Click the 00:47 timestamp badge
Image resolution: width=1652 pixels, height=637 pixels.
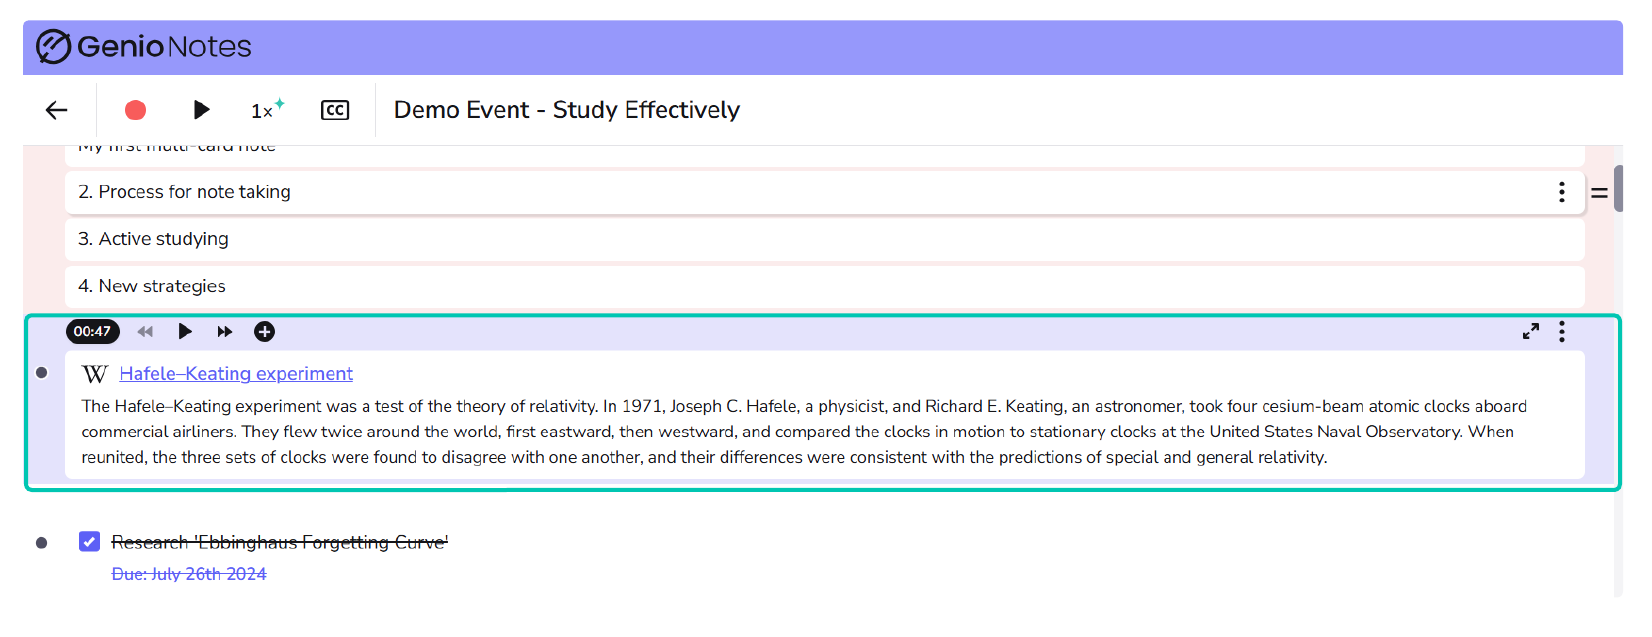click(92, 331)
